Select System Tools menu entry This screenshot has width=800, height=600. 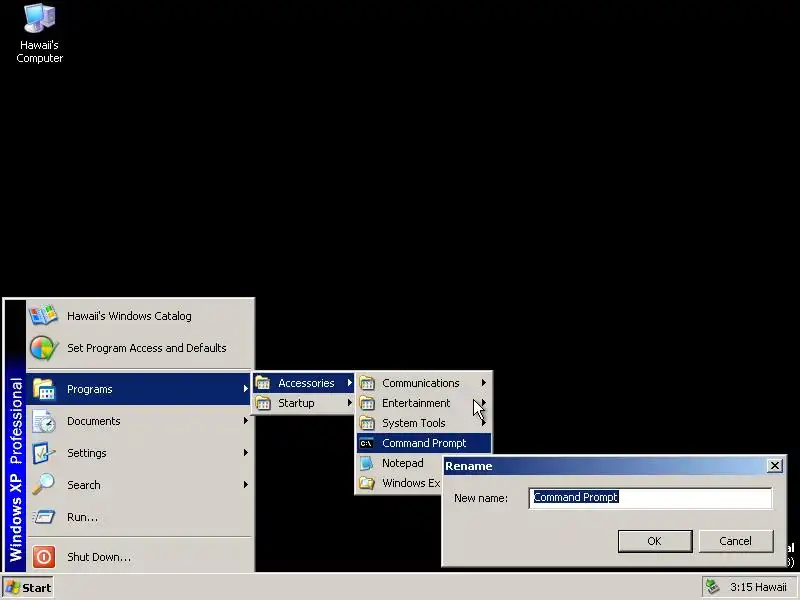(424, 423)
